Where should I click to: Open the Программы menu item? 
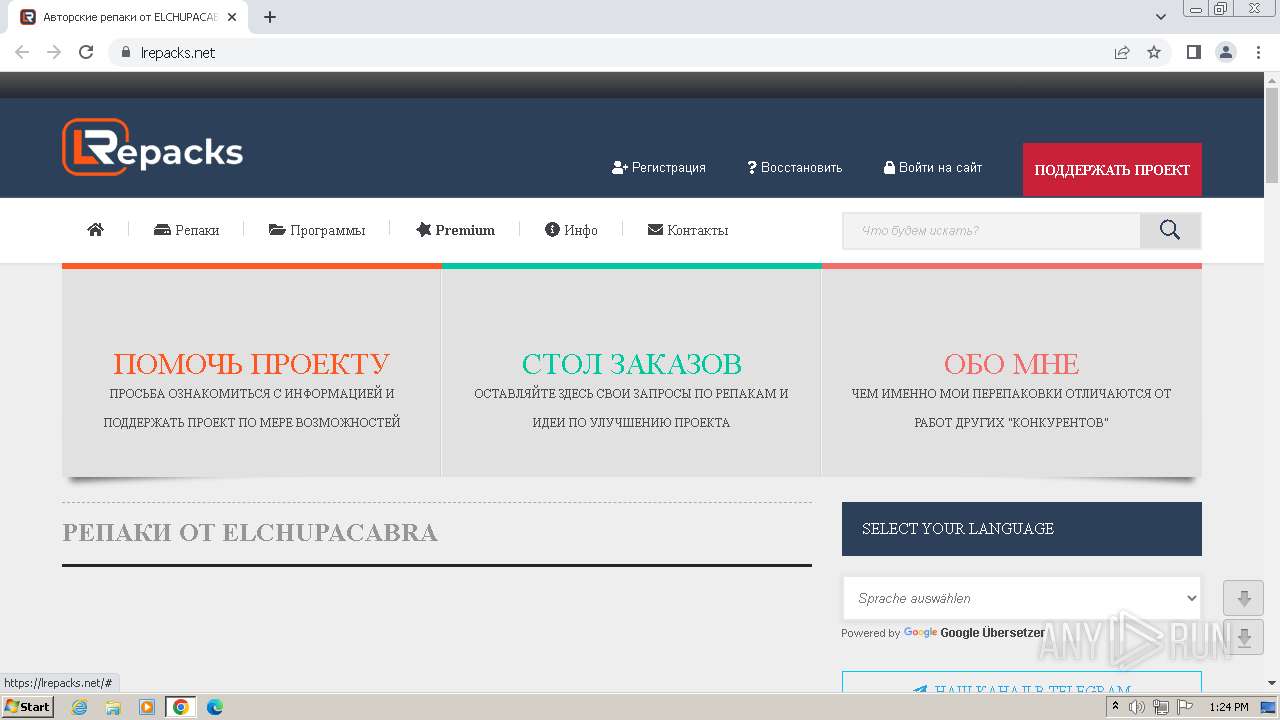point(317,230)
